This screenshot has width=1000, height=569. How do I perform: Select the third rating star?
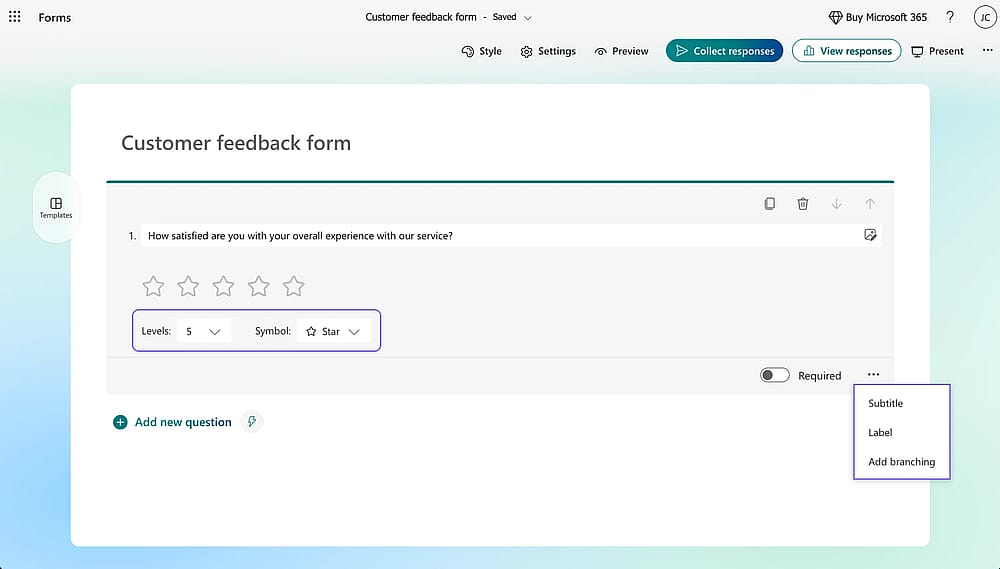tap(223, 286)
